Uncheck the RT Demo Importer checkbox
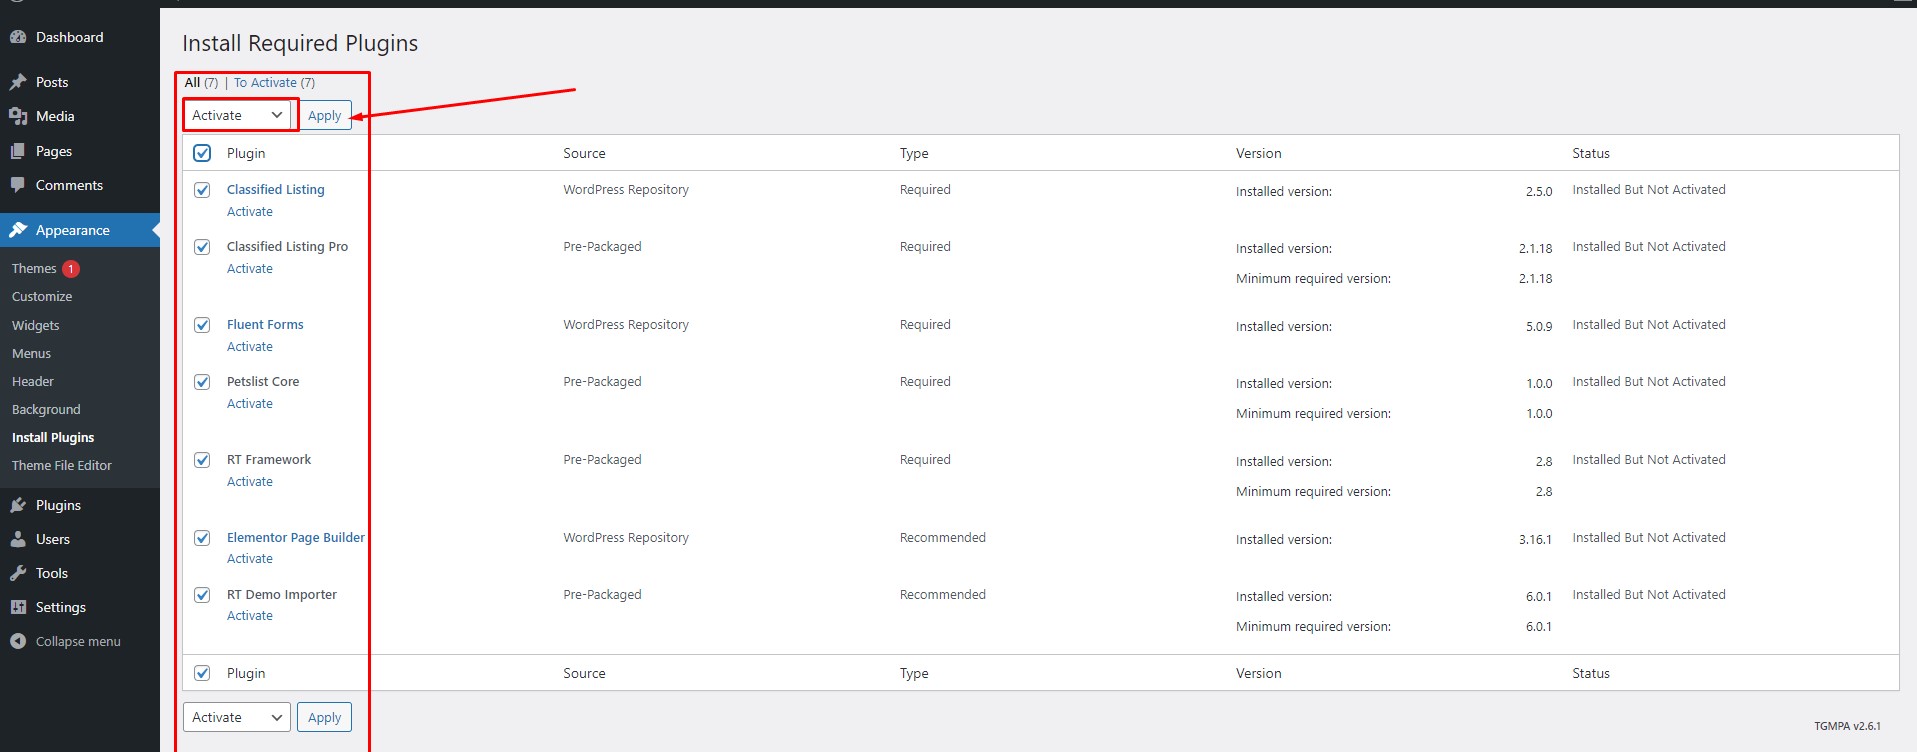The height and width of the screenshot is (752, 1917). tap(202, 595)
